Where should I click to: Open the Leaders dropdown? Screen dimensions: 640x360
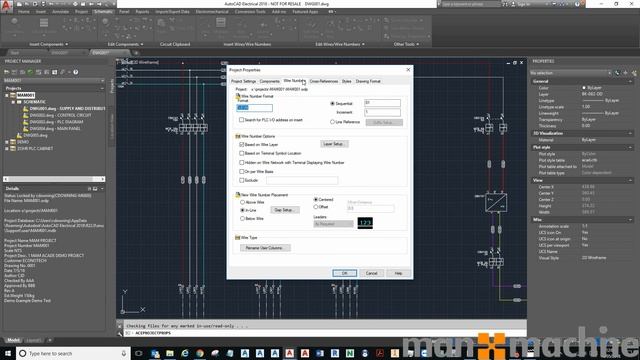(333, 224)
